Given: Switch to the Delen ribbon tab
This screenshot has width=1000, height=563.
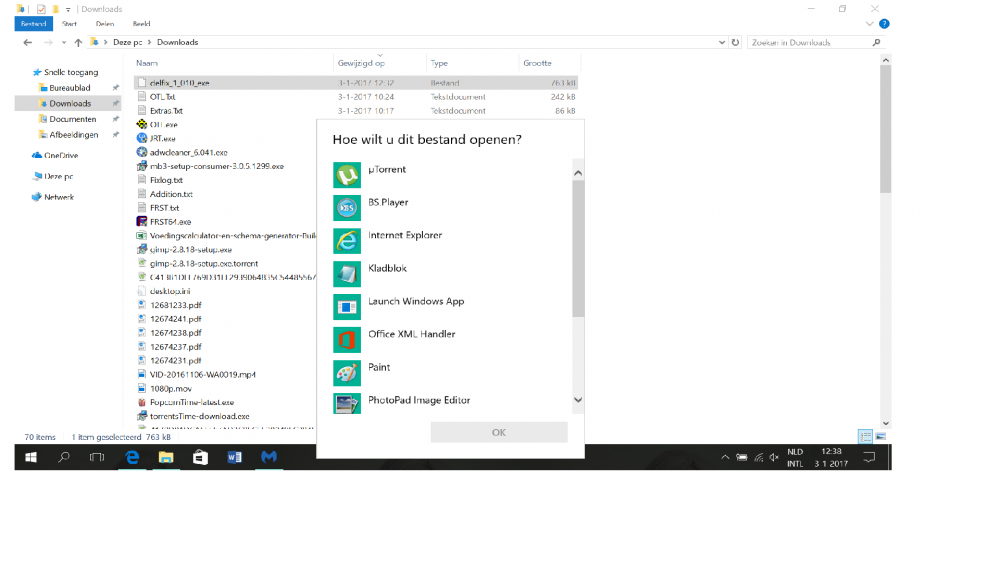Looking at the screenshot, I should point(105,24).
